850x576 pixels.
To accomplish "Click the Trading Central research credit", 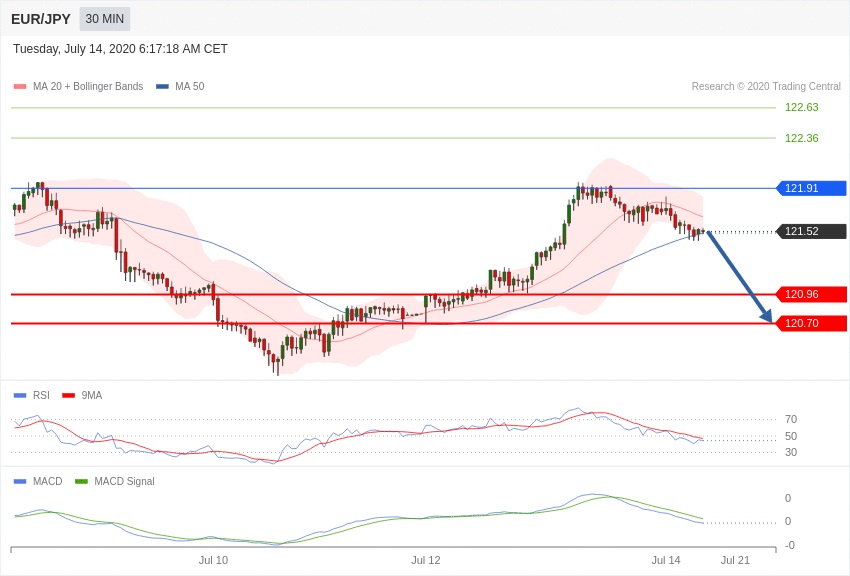I will click(766, 87).
